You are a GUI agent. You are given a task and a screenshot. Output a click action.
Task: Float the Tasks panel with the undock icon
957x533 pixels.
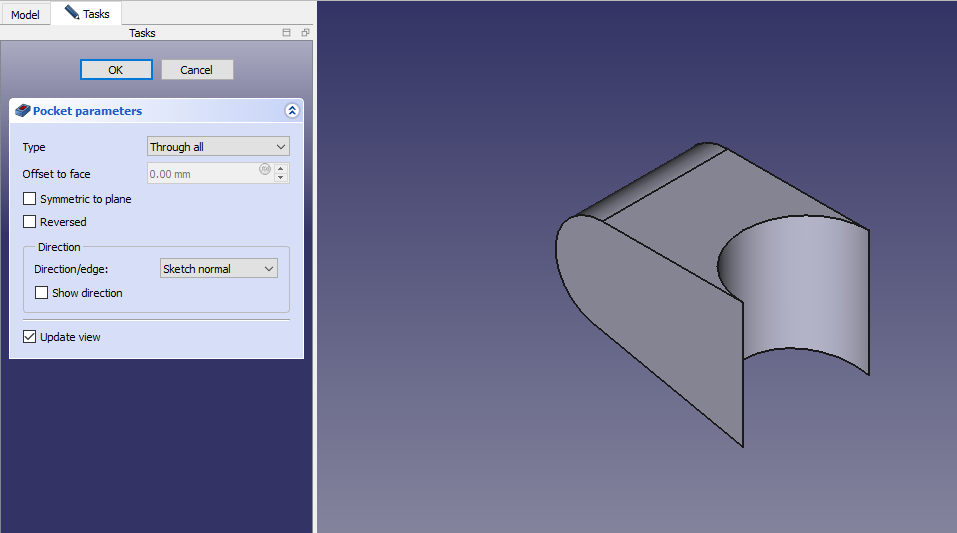305,33
